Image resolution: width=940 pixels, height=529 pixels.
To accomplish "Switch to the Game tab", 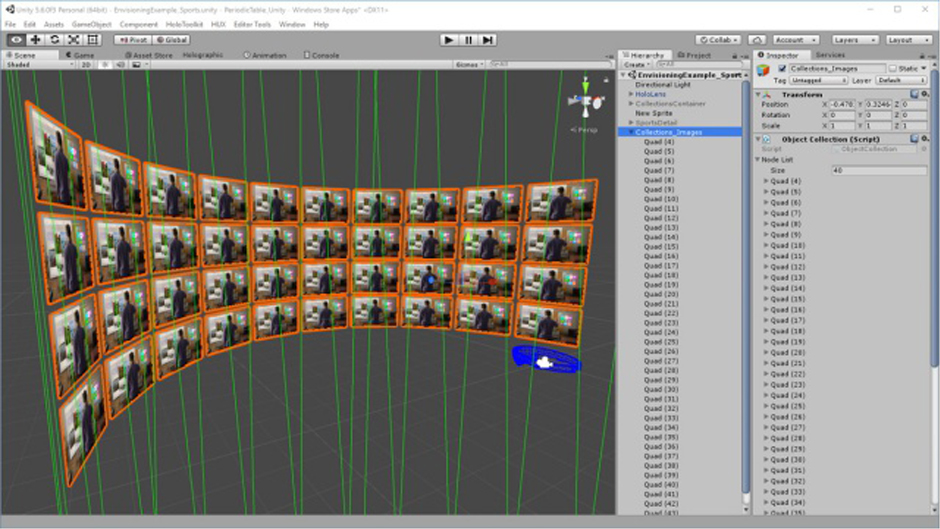I will 80,55.
